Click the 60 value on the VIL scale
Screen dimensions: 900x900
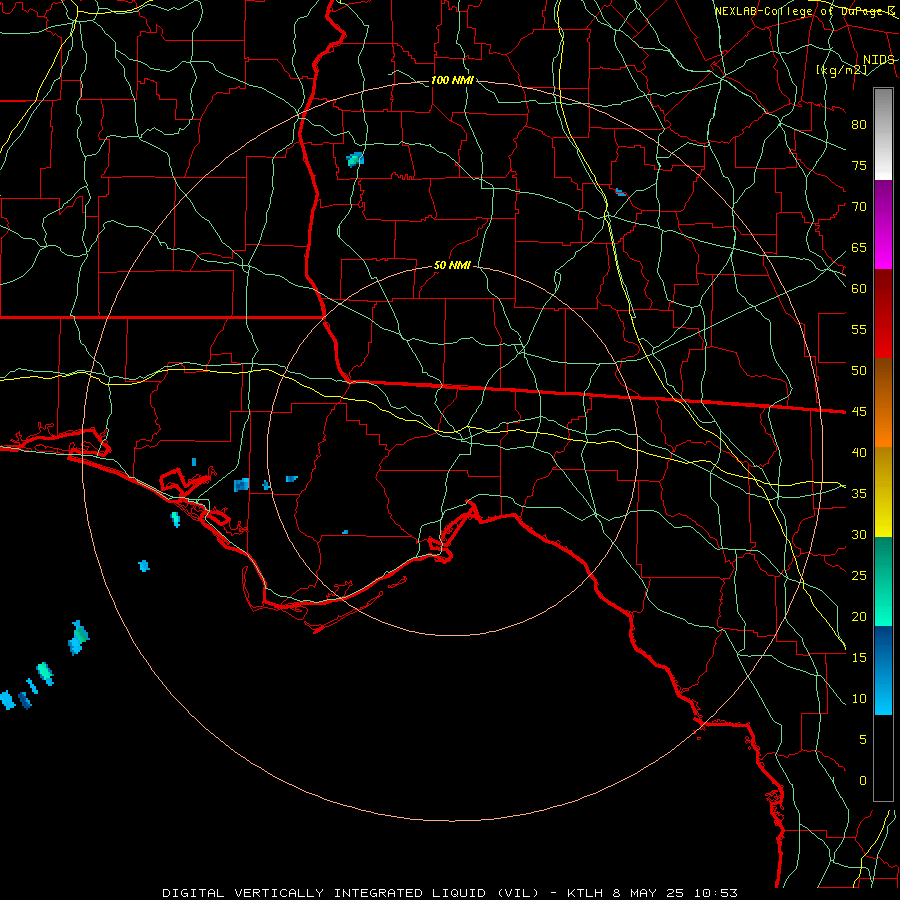tap(859, 289)
